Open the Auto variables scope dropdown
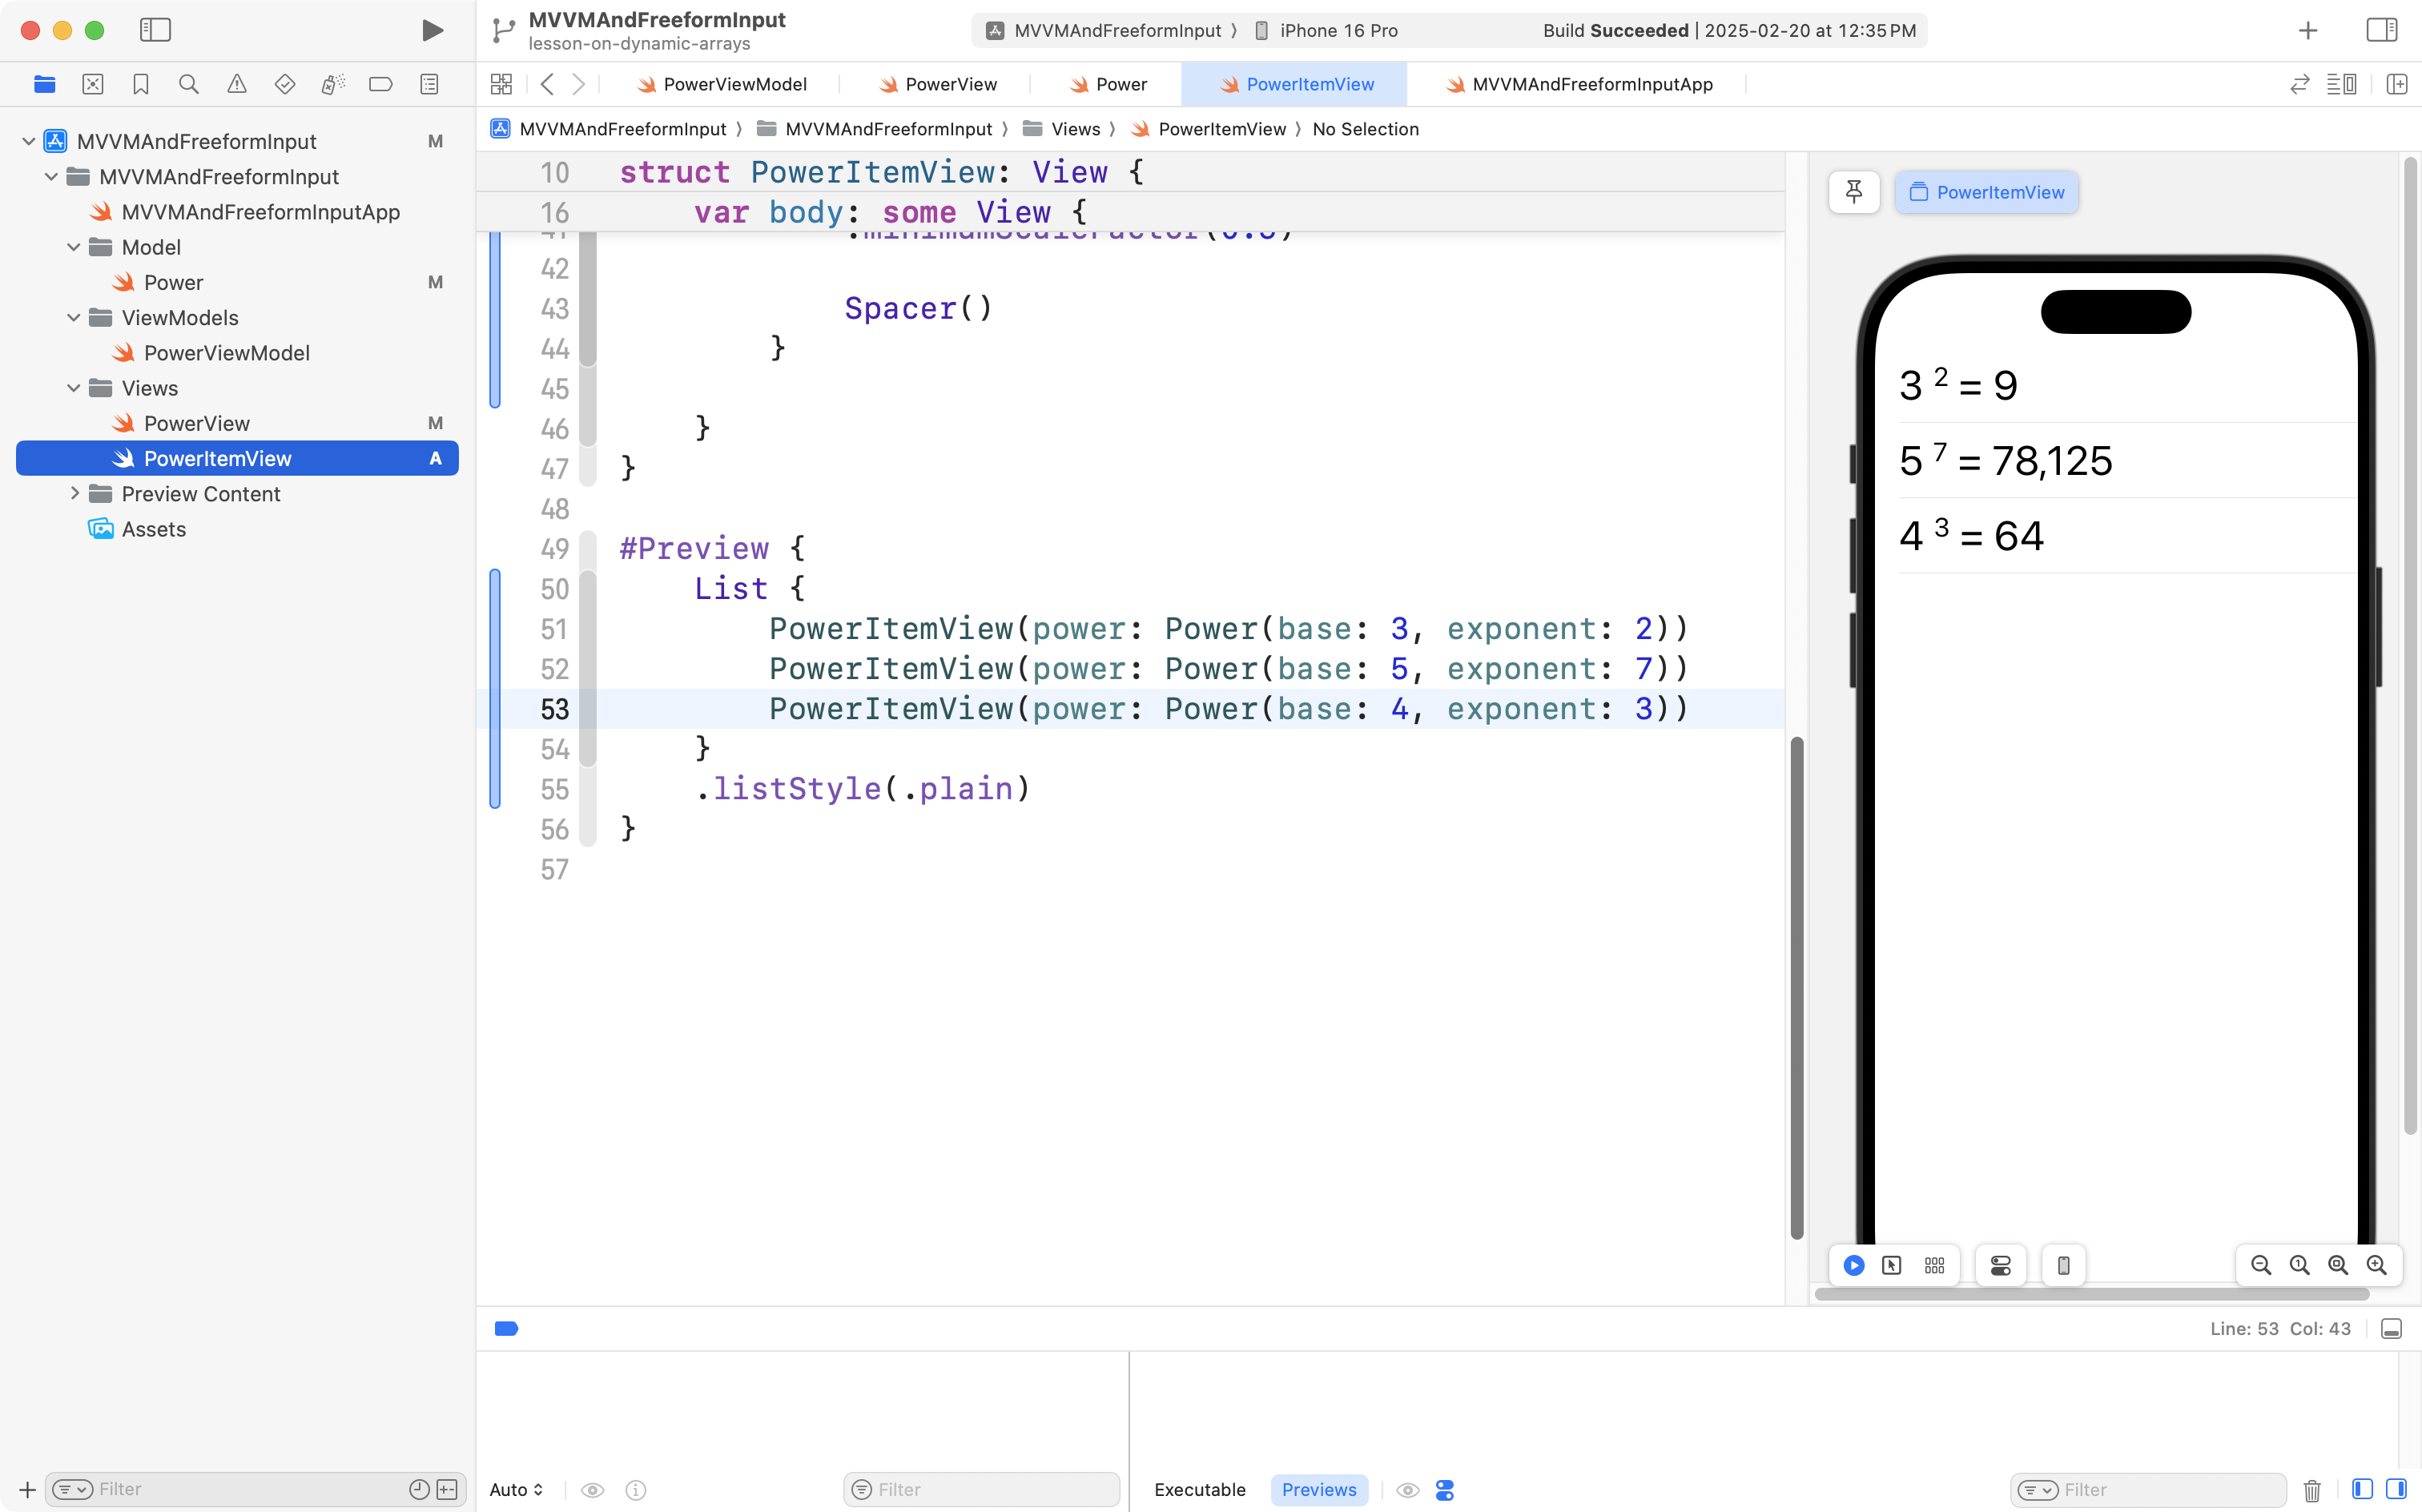Viewport: 2422px width, 1512px height. 516,1489
